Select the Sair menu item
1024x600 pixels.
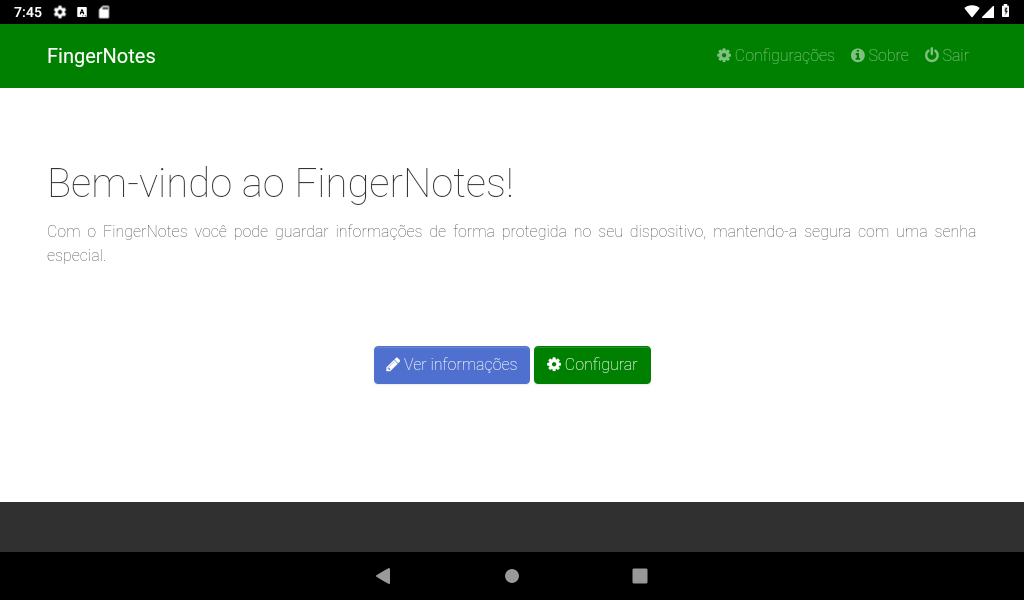tap(947, 55)
